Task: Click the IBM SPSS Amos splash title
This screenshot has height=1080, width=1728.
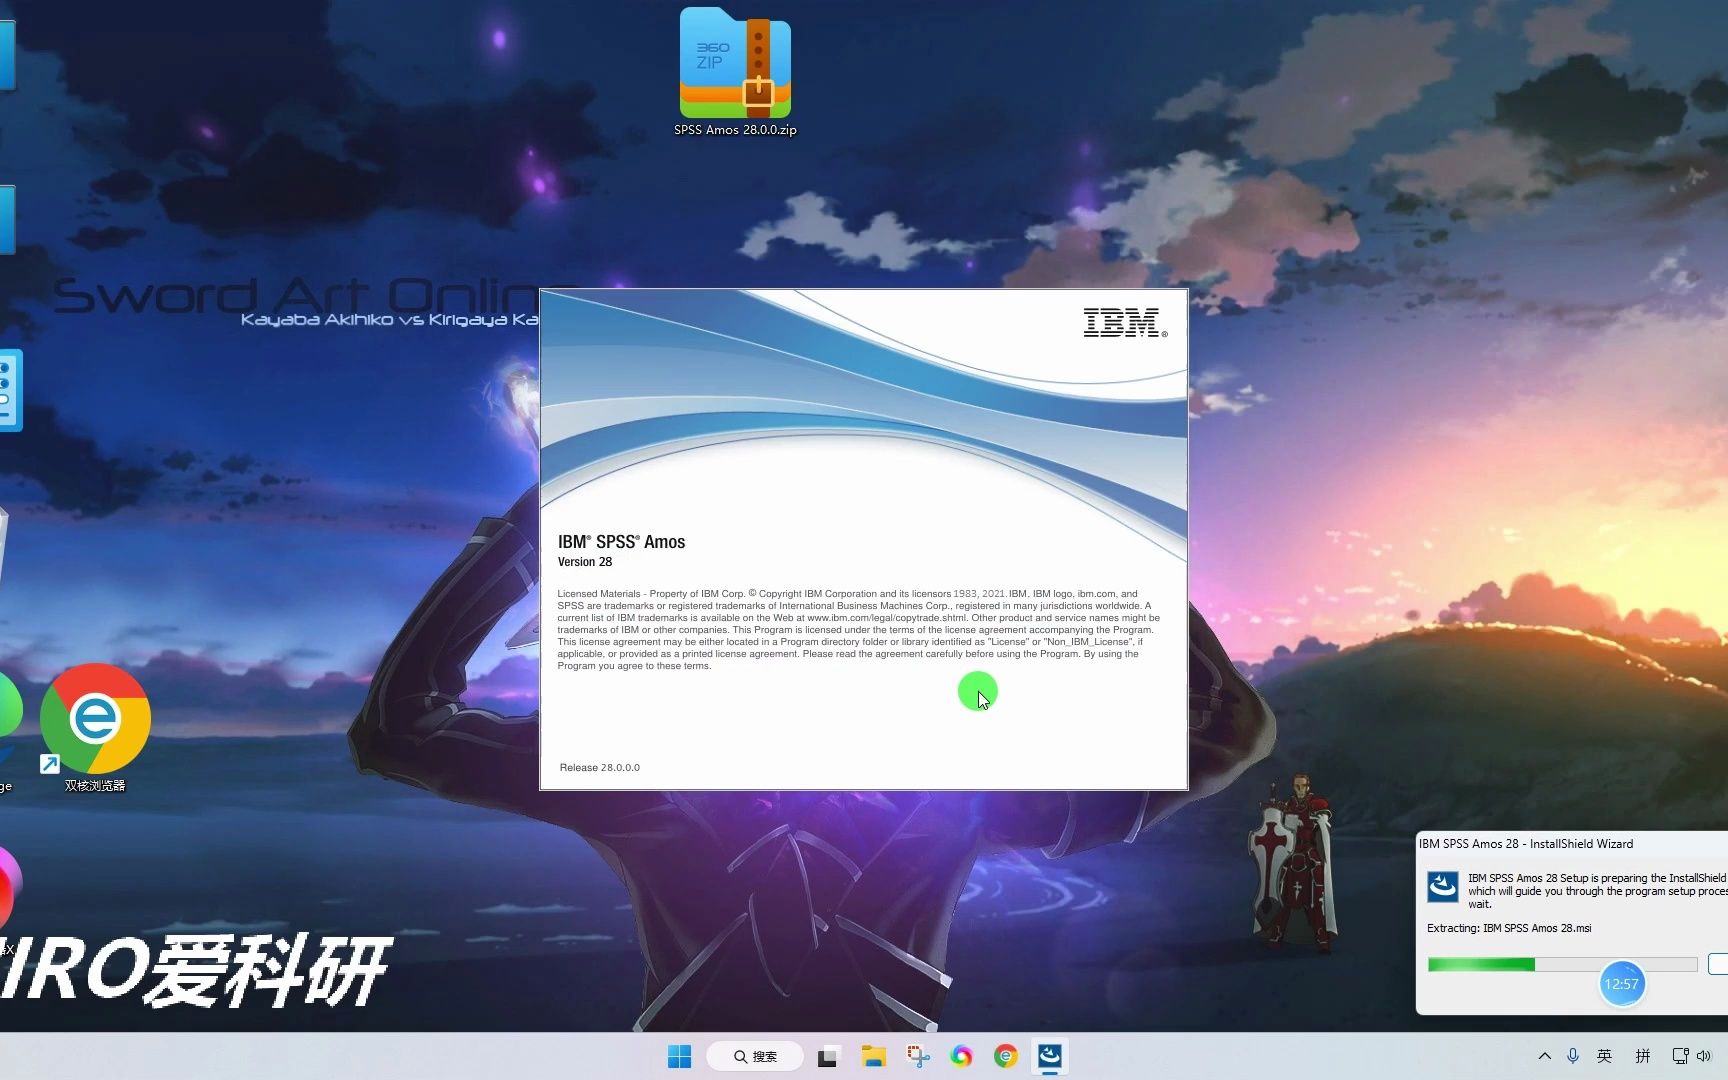Action: click(x=621, y=542)
